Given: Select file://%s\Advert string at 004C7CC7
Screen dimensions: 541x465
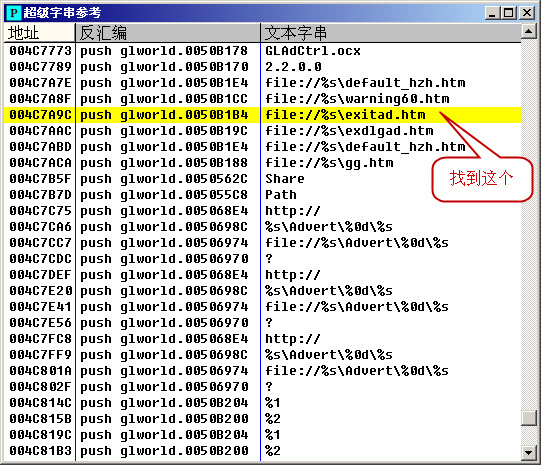Looking at the screenshot, I should click(357, 243).
